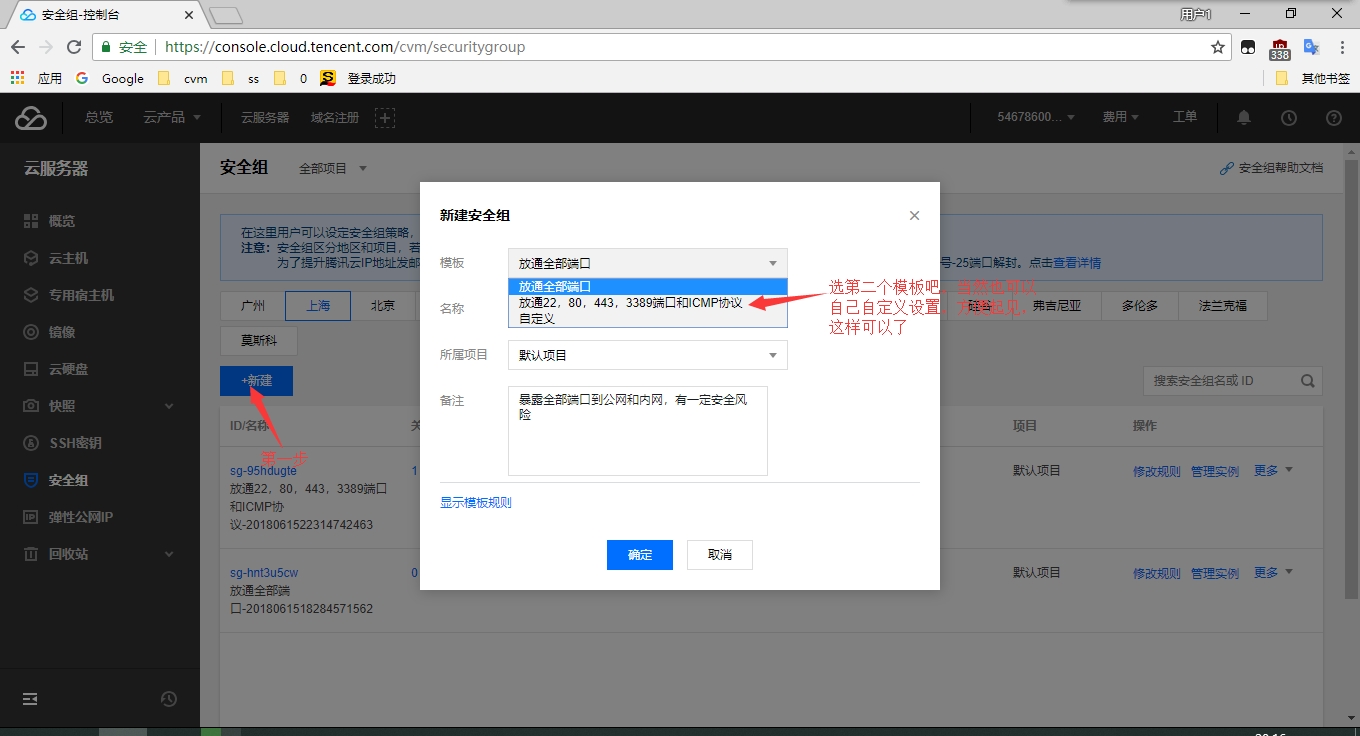Click the search magnifier icon
This screenshot has width=1360, height=736.
(1307, 381)
